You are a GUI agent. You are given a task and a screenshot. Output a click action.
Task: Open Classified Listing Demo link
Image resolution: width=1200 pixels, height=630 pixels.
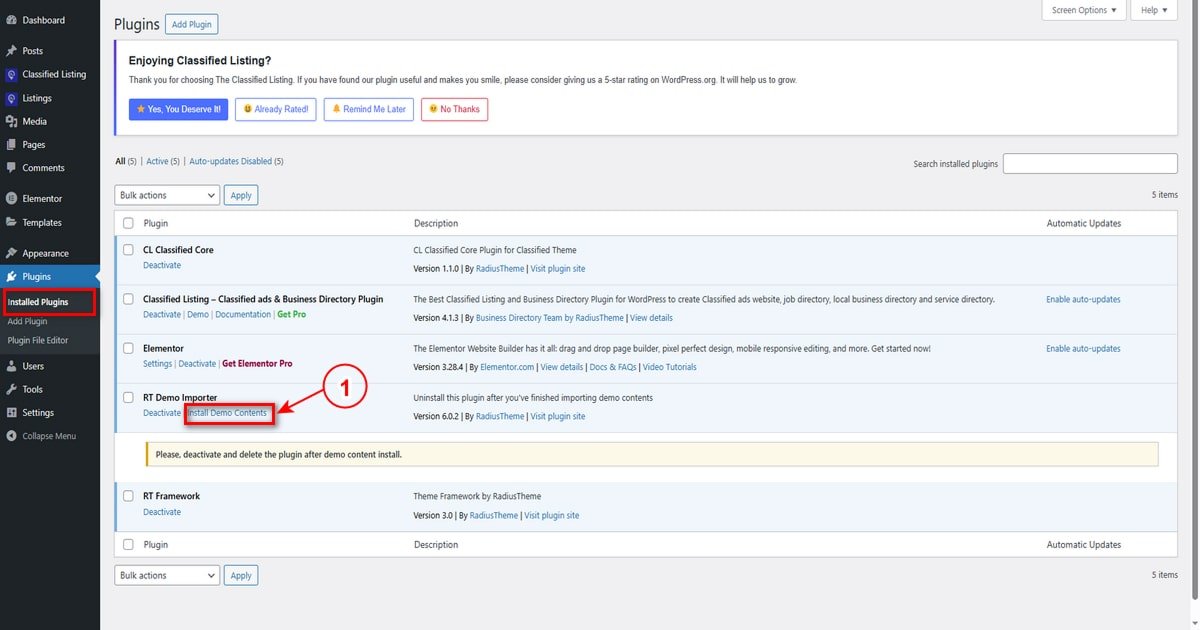tap(198, 314)
